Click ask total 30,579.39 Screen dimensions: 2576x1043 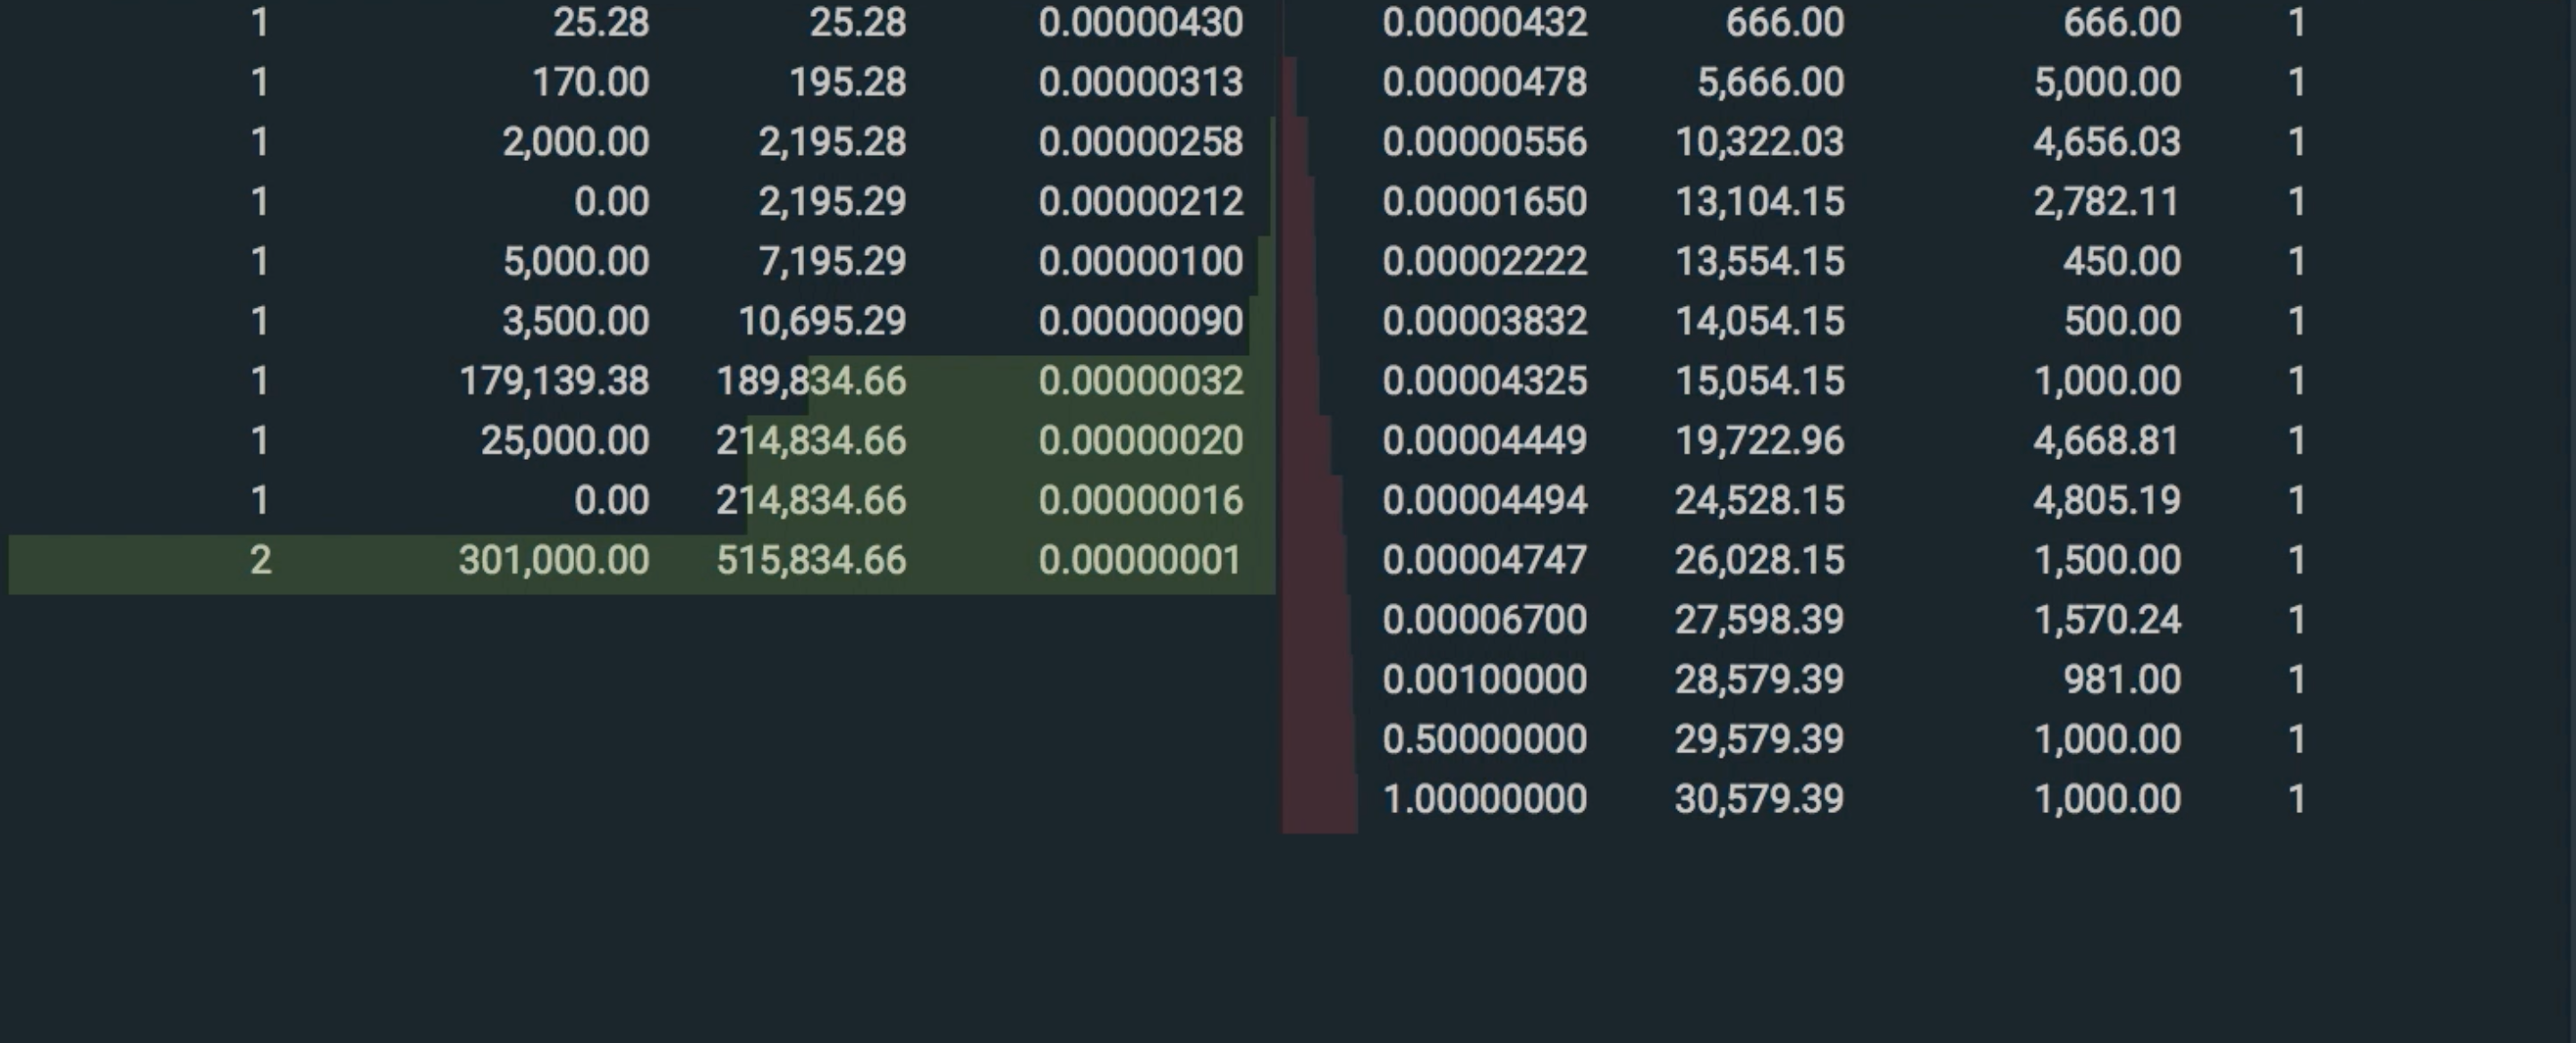[x=1759, y=800]
